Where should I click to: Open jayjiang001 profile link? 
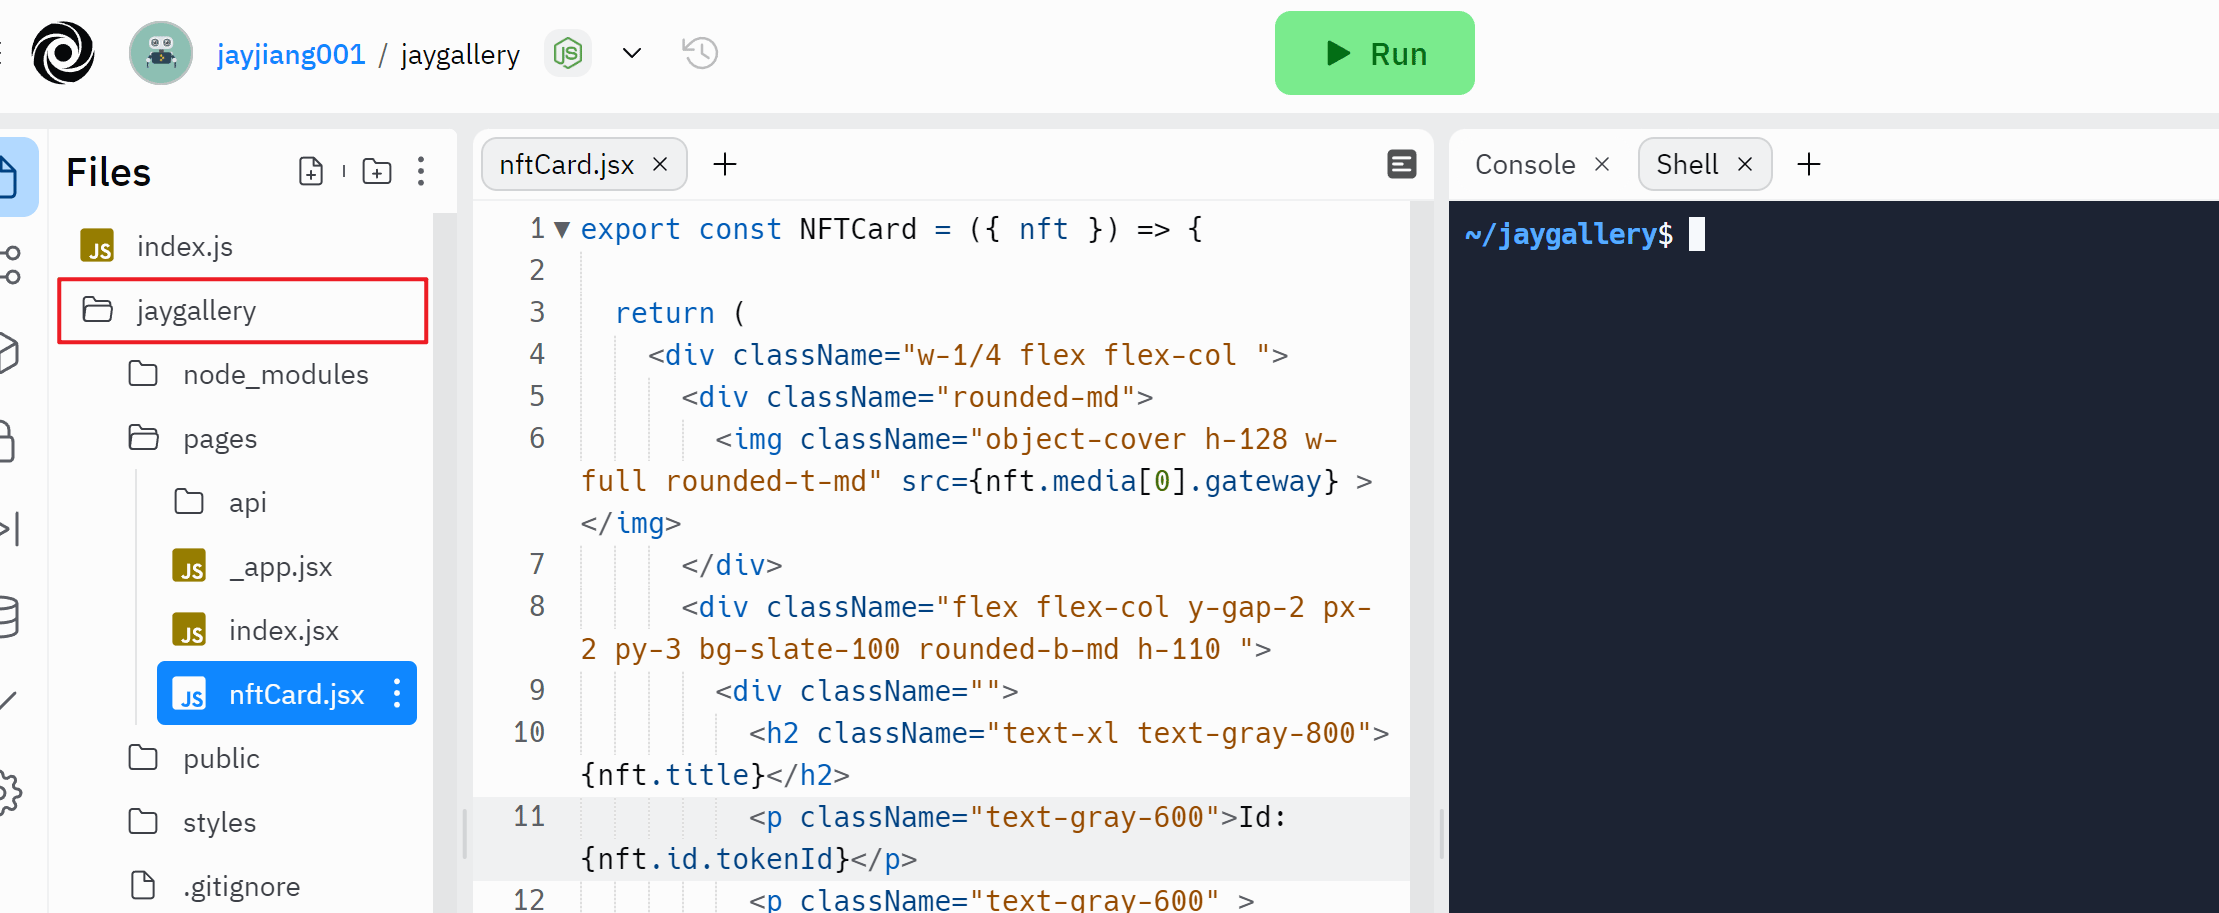point(291,54)
